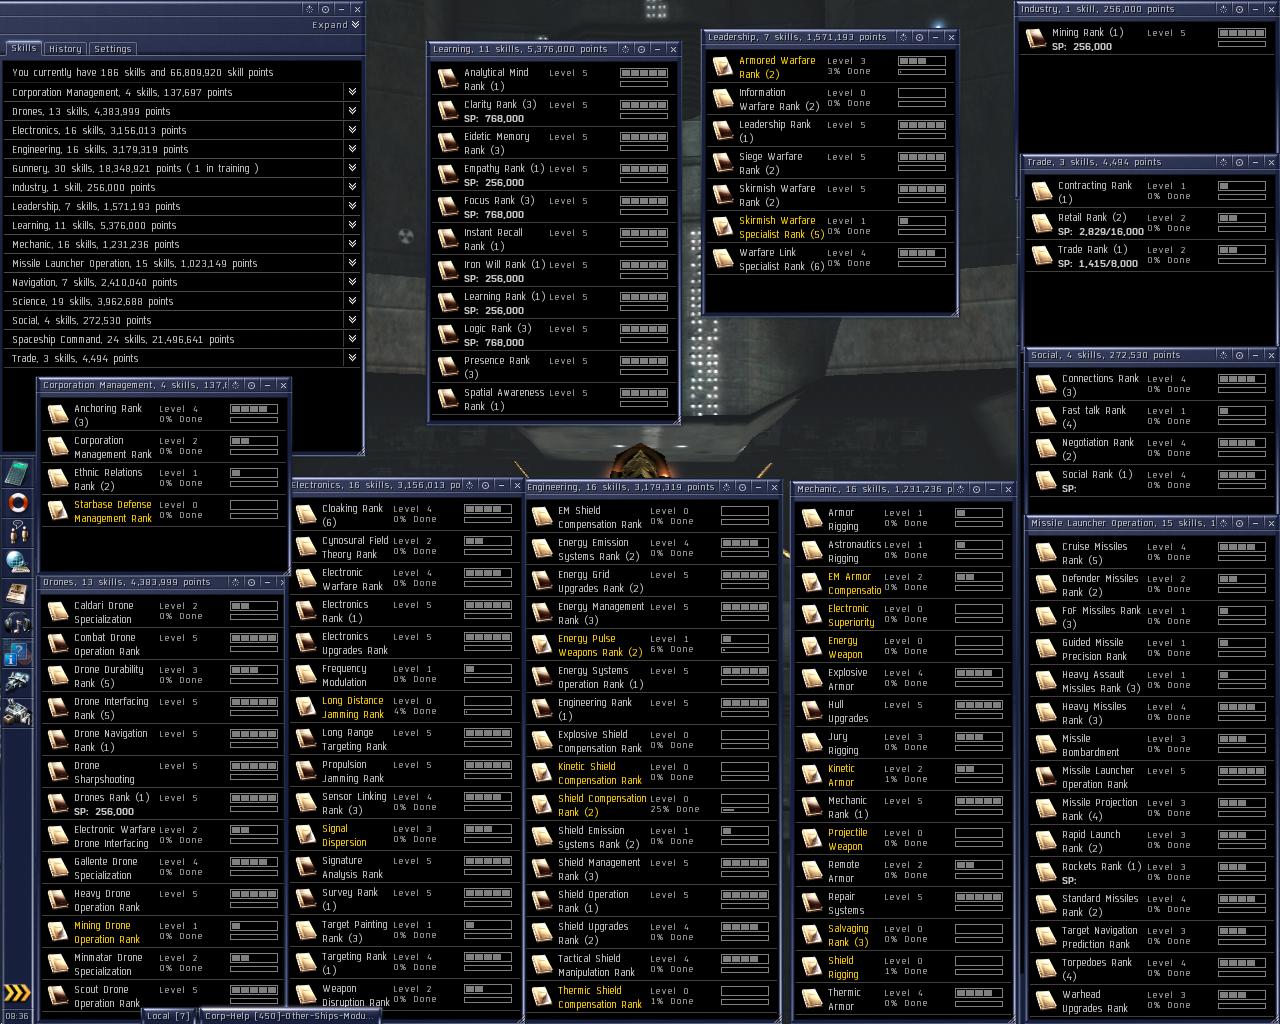
Task: Toggle pin on the Corporation Management window
Action: (251, 385)
